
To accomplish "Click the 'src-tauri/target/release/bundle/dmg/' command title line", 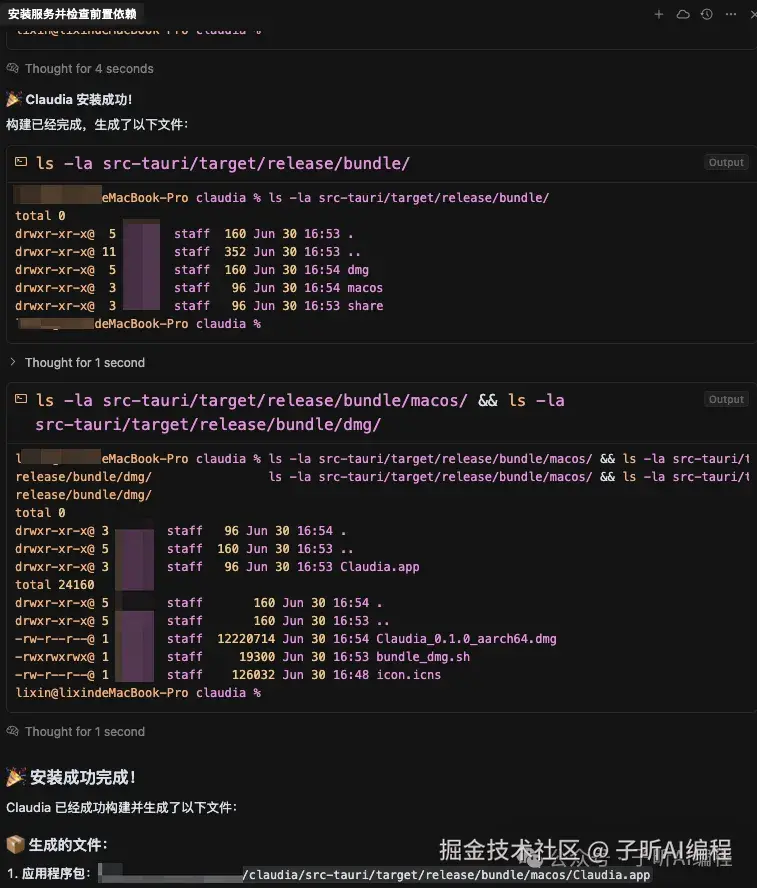I will tap(208, 424).
